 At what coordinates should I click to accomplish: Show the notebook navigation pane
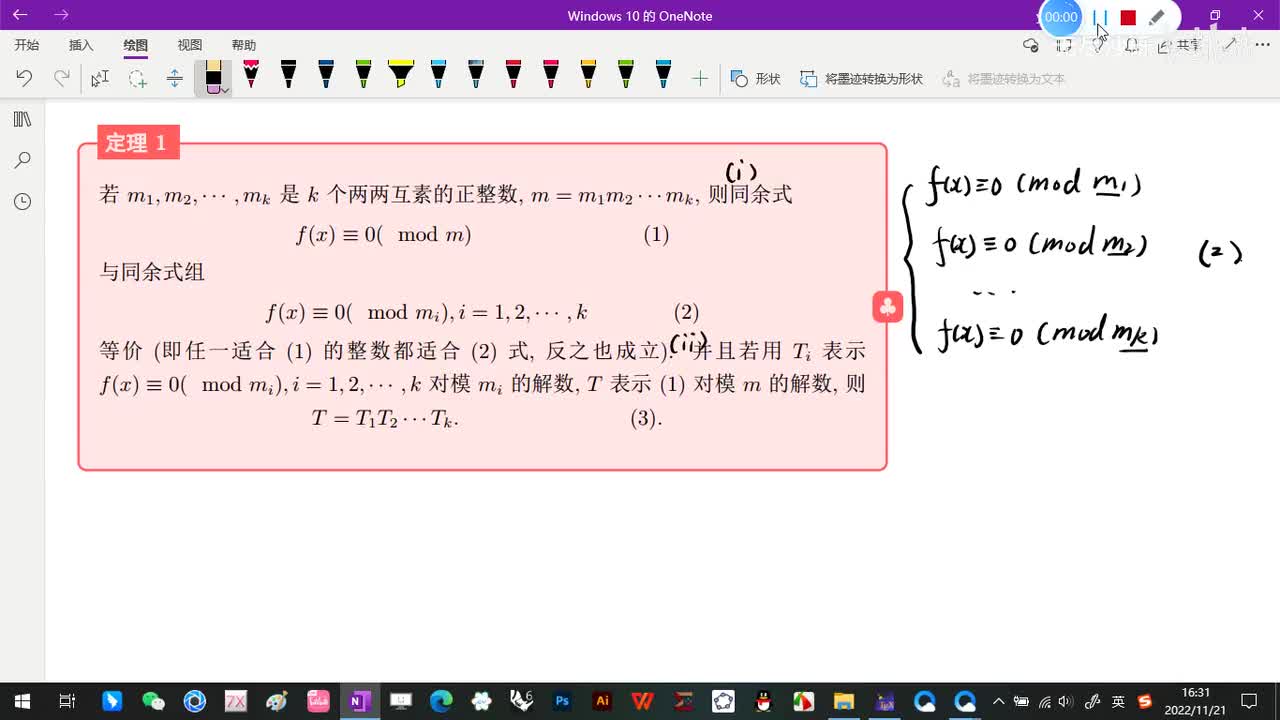point(23,120)
